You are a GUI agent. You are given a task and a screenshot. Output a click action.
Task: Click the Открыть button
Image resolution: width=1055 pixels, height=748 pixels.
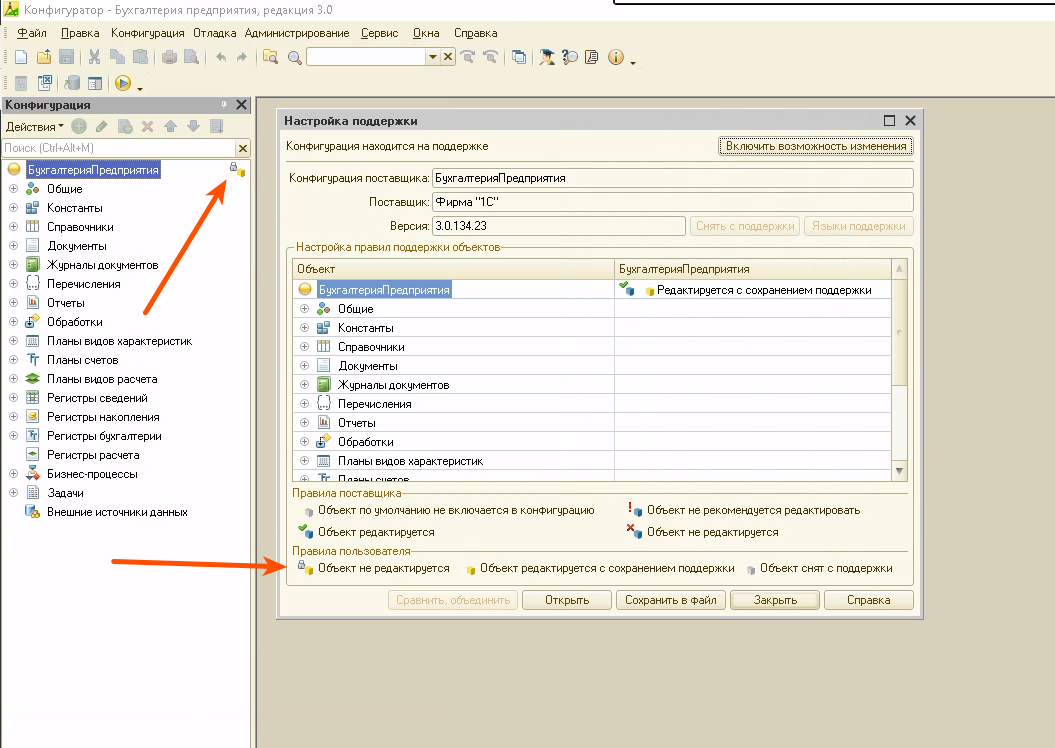[567, 600]
